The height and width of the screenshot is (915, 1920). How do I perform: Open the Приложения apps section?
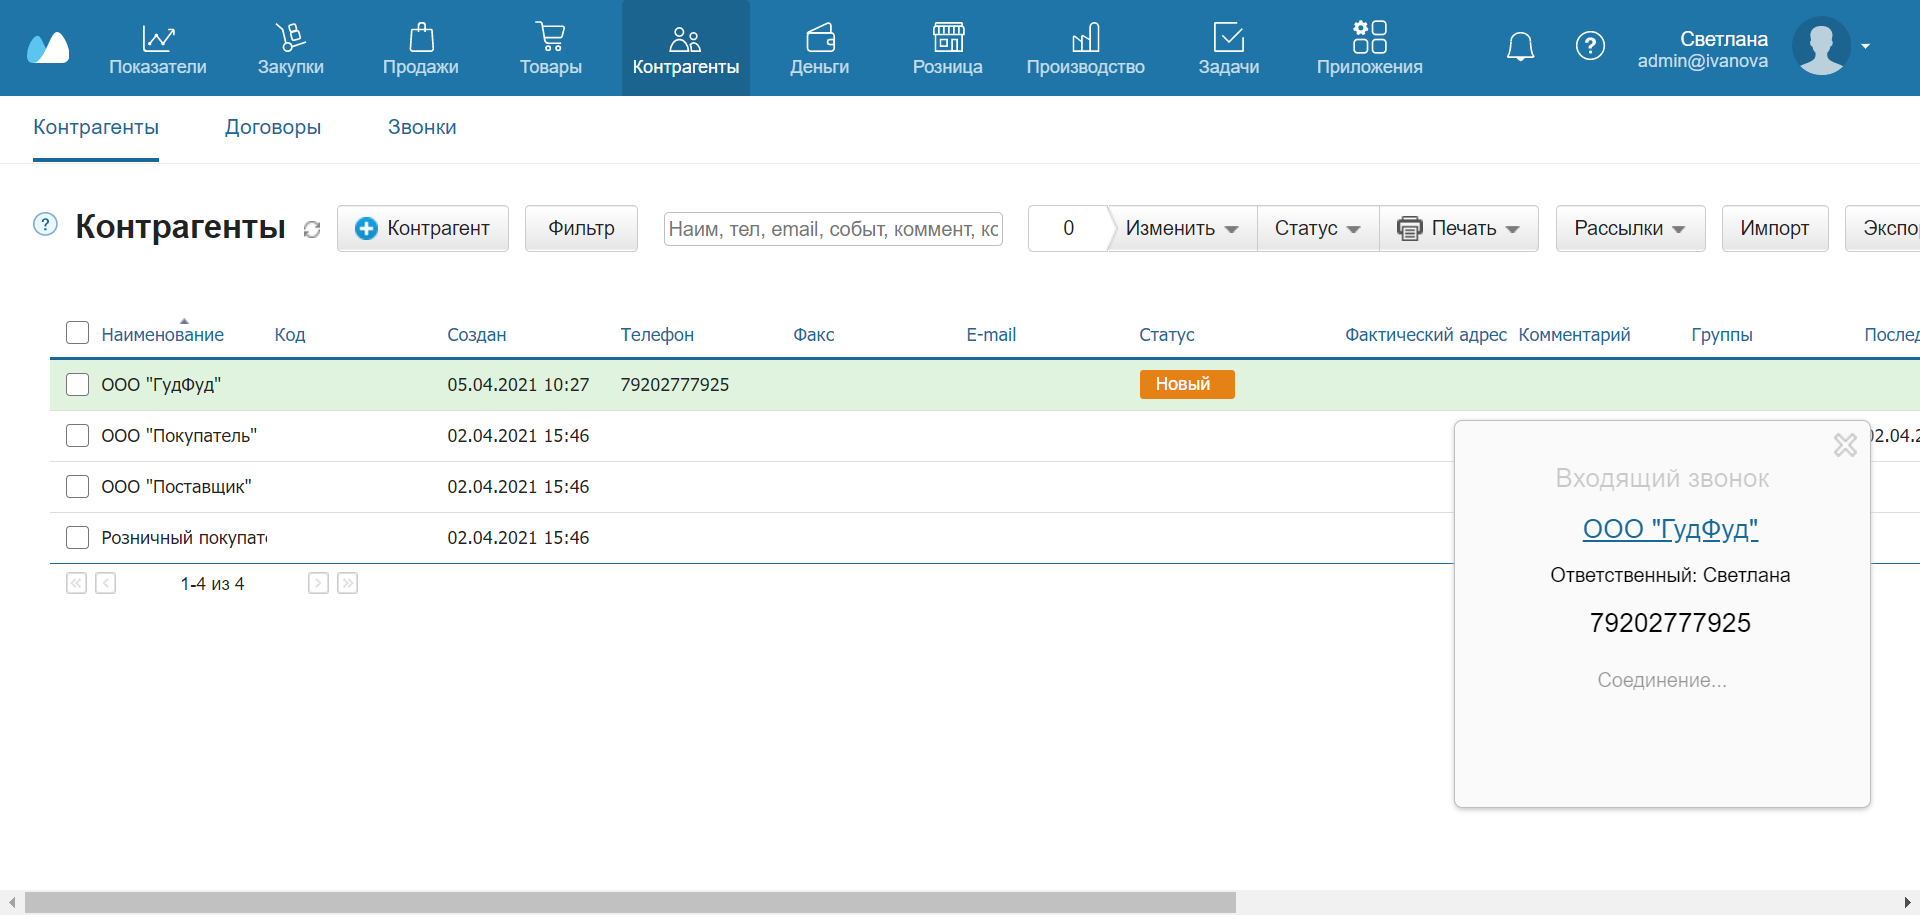1369,49
